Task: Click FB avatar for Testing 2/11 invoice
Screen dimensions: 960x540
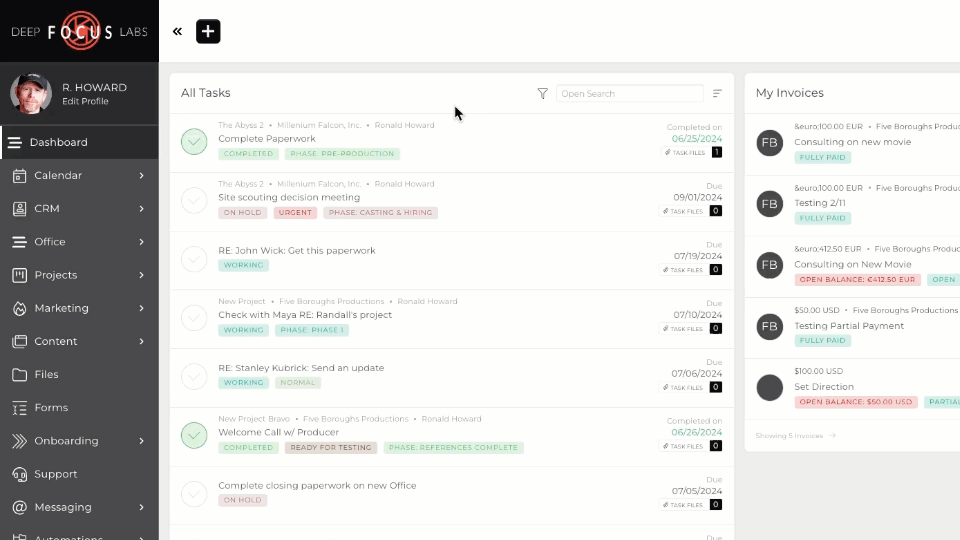Action: pos(769,204)
